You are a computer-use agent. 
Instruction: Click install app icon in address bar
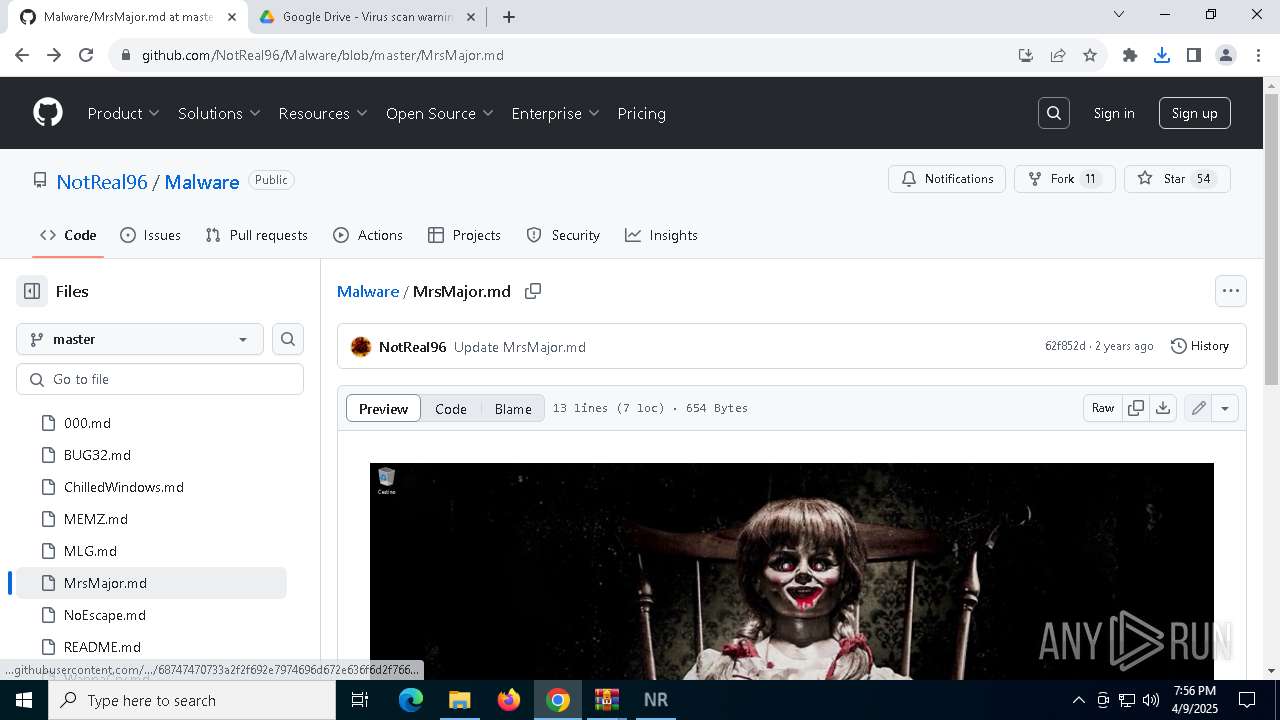coord(1026,55)
